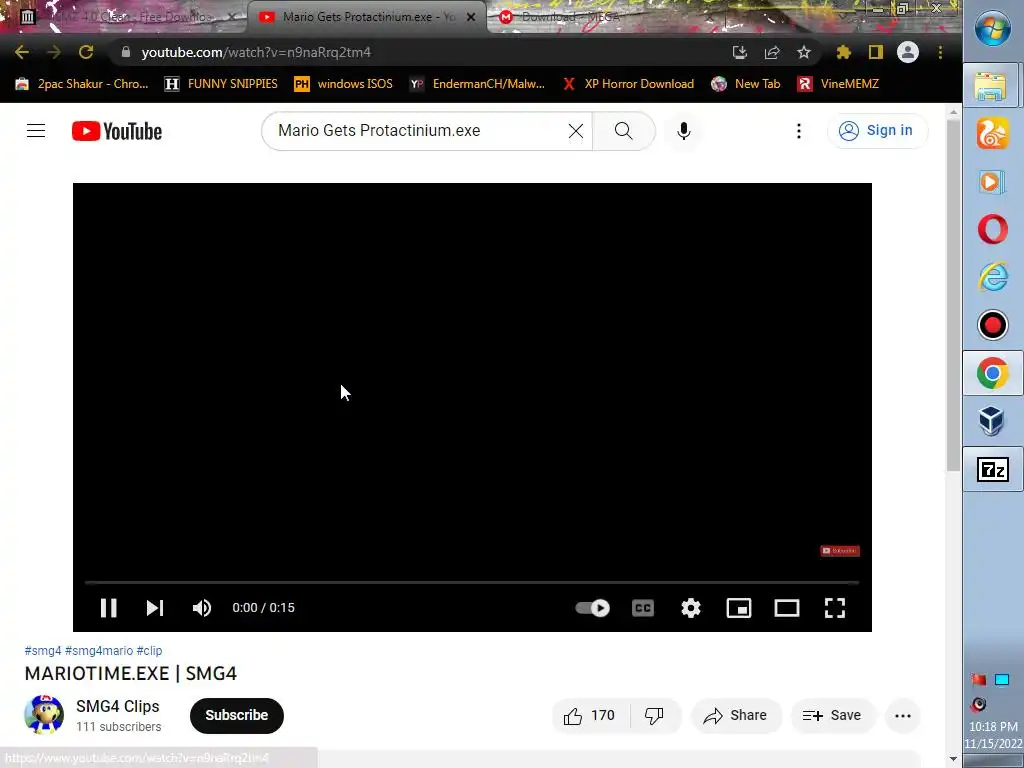1024x768 pixels.
Task: Open Chrome profile avatar
Action: [908, 52]
